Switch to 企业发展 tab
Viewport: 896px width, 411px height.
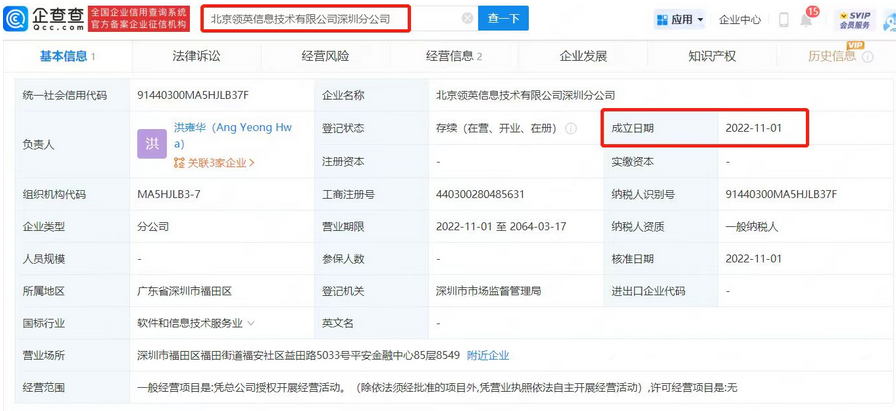pos(583,56)
